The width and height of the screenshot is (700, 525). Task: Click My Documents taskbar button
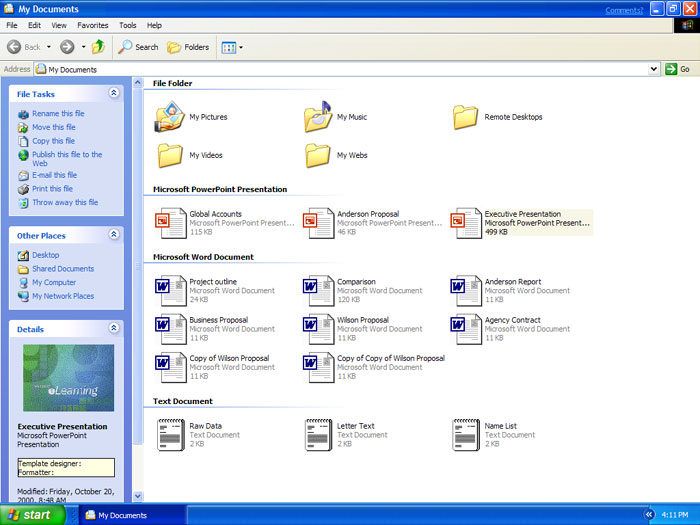pyautogui.click(x=133, y=515)
